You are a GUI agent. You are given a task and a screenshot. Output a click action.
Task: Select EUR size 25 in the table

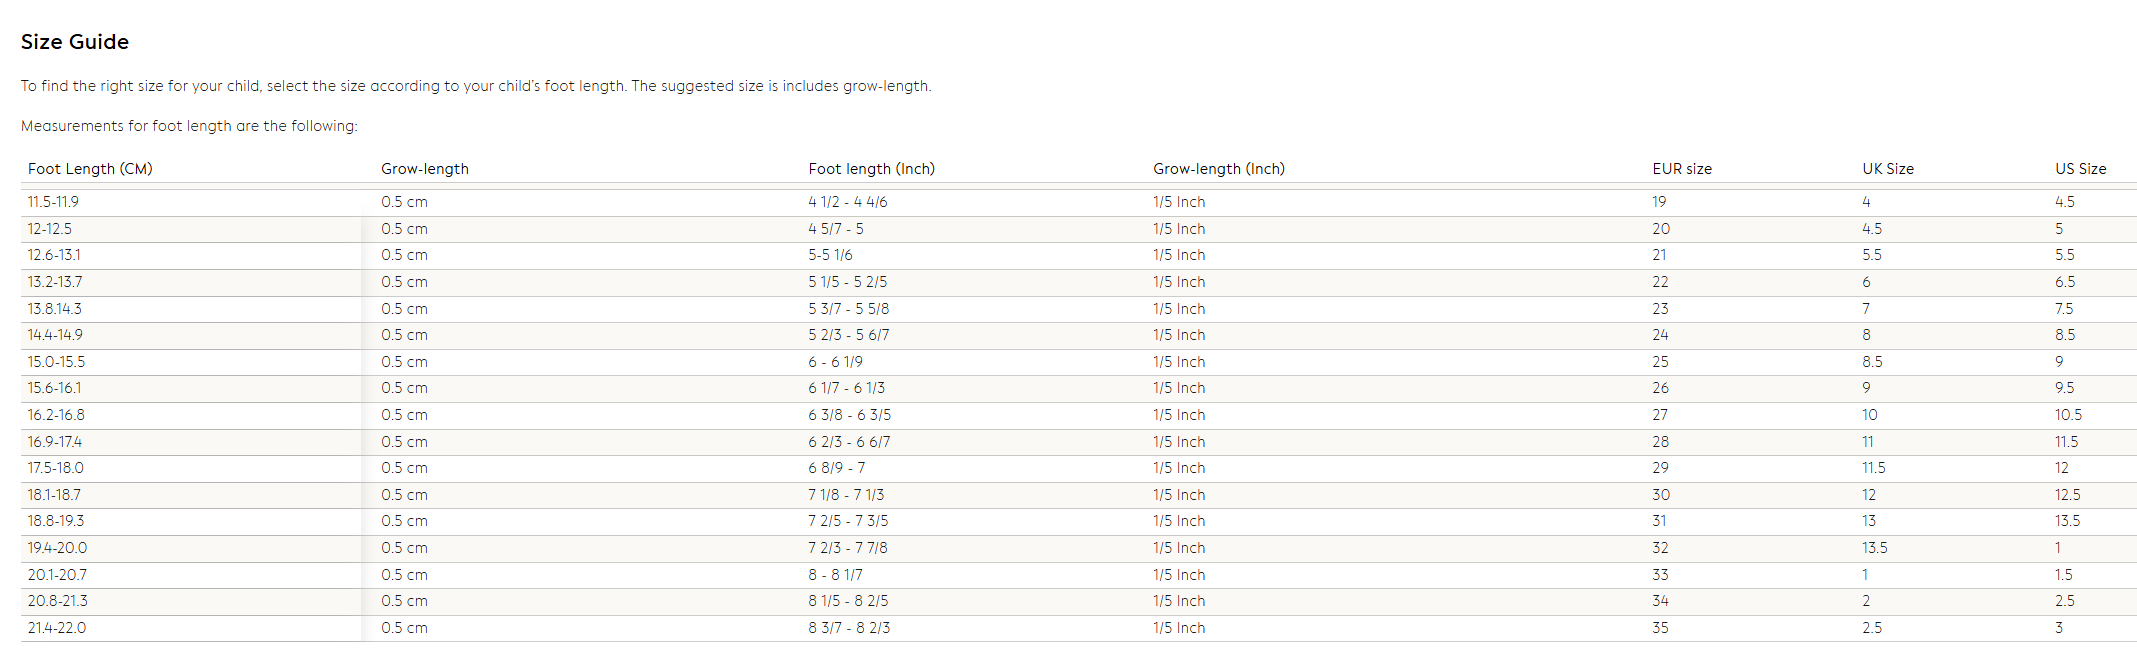tap(1660, 362)
